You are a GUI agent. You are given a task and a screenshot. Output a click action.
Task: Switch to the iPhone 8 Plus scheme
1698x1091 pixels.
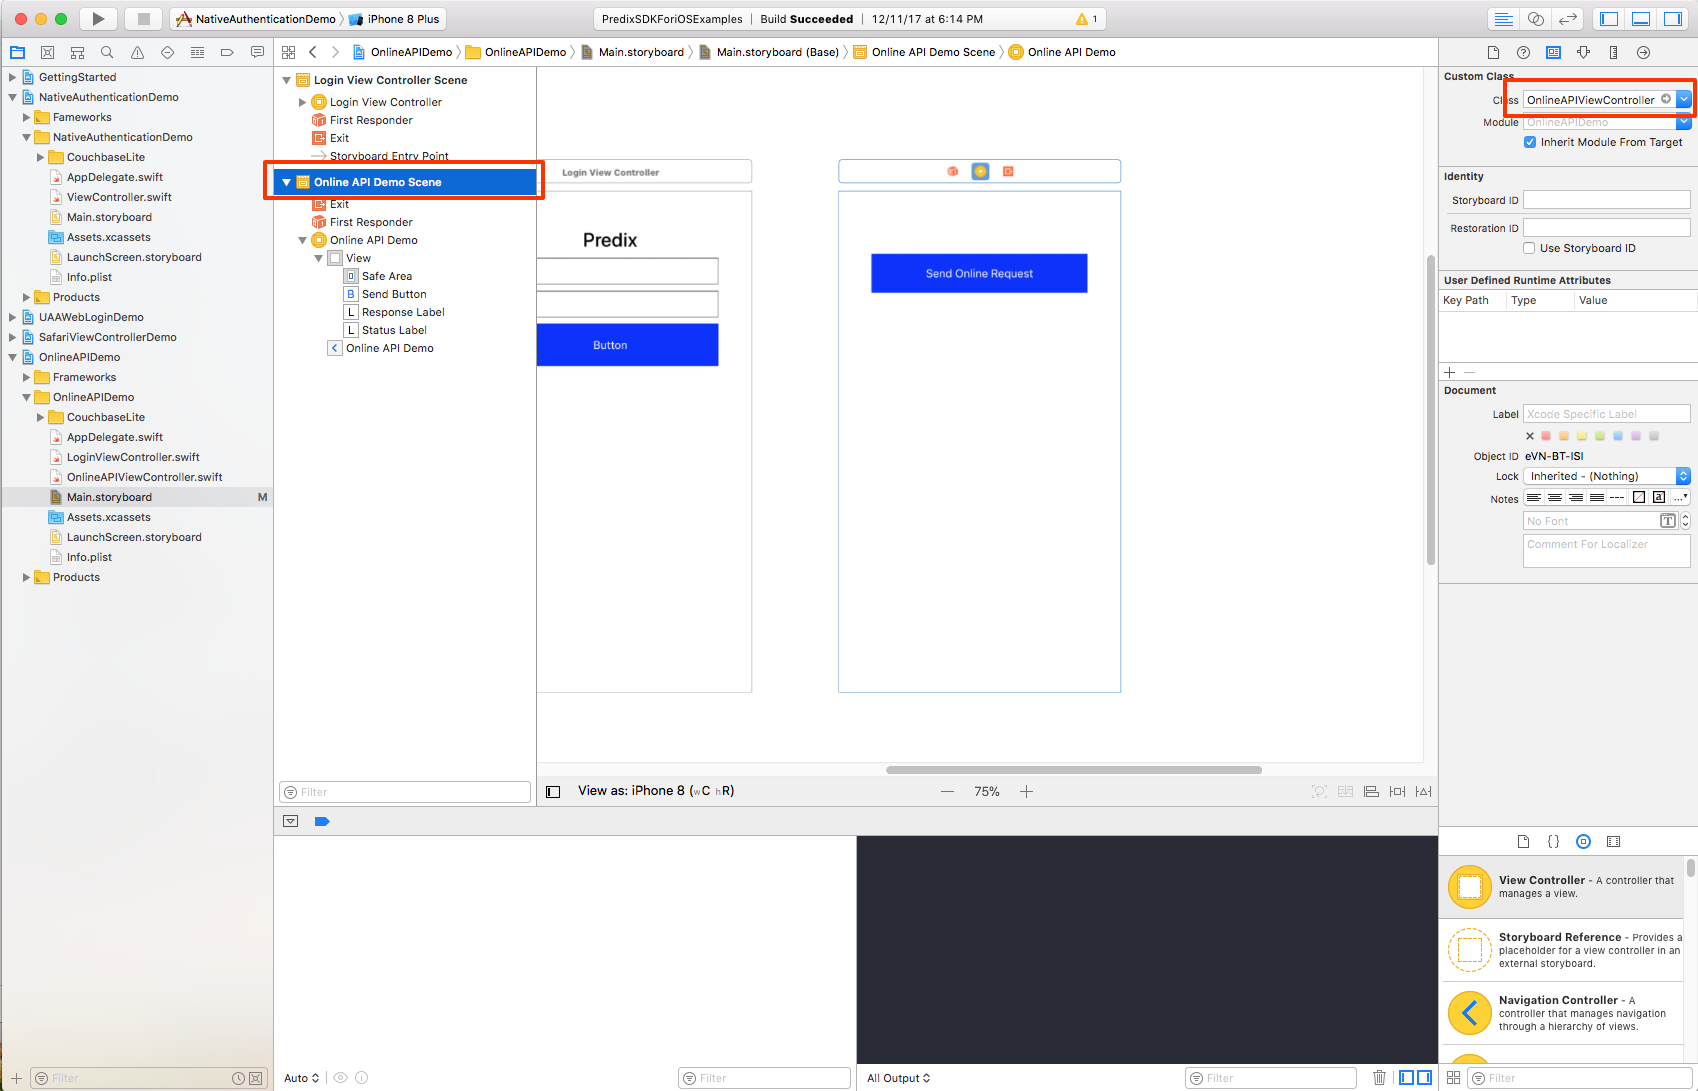[x=394, y=18]
